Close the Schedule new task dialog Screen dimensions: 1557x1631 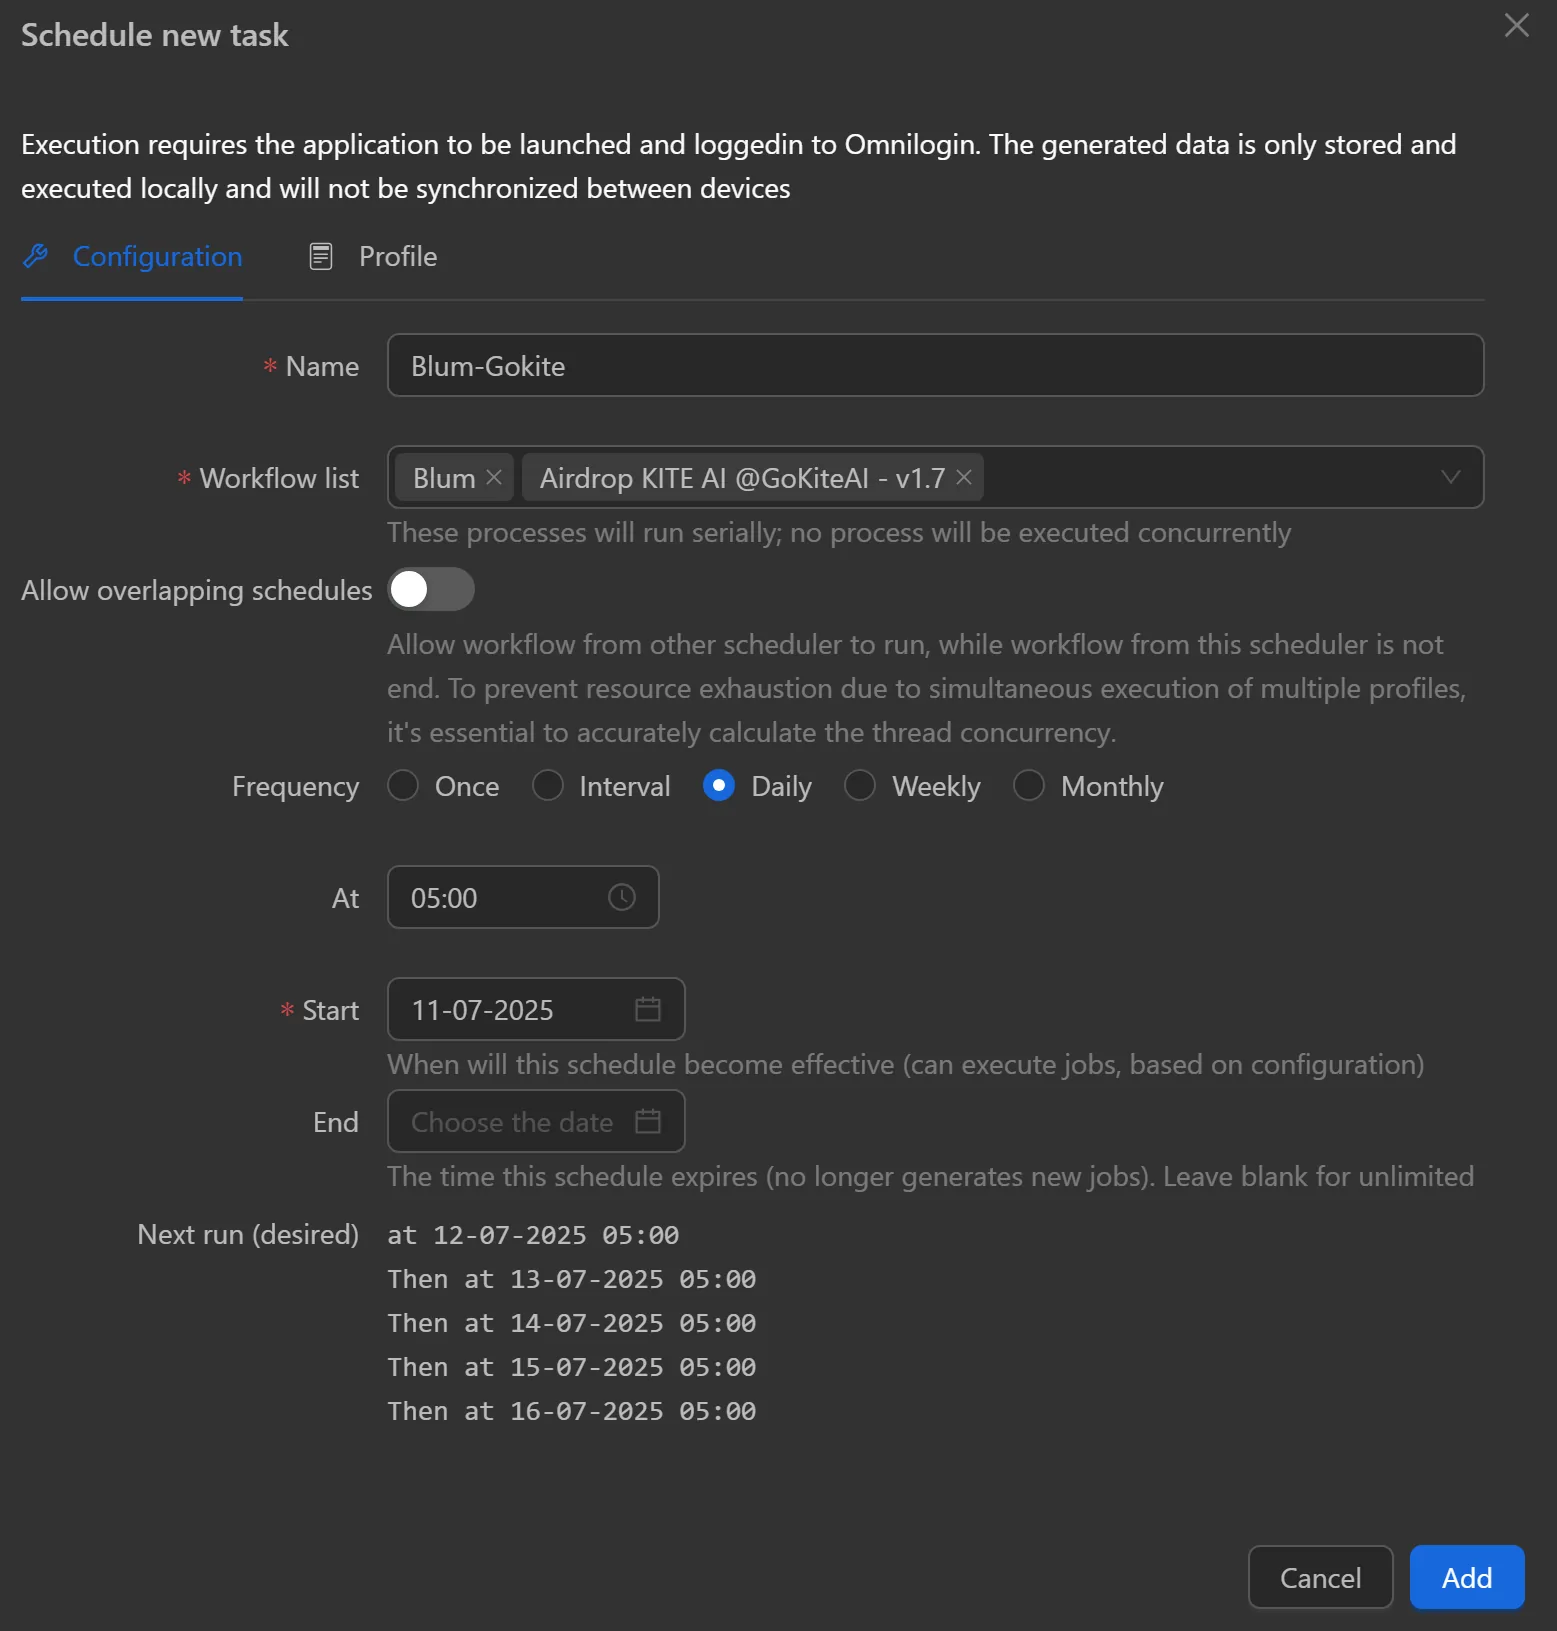(x=1516, y=26)
